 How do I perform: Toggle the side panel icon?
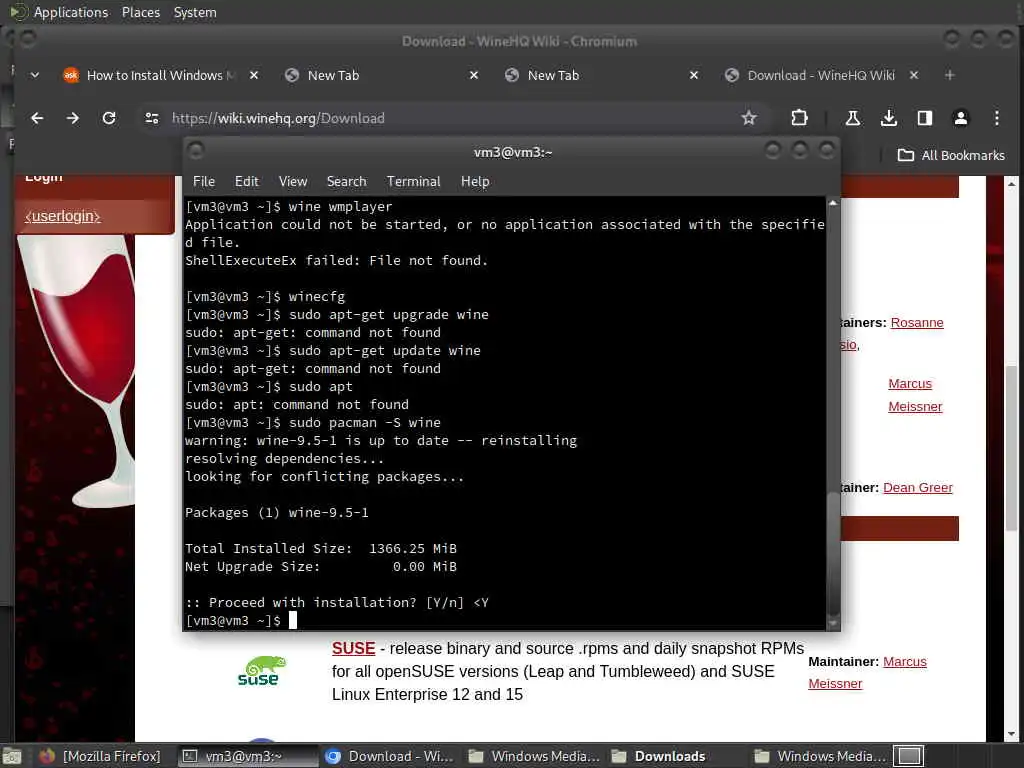pos(924,118)
